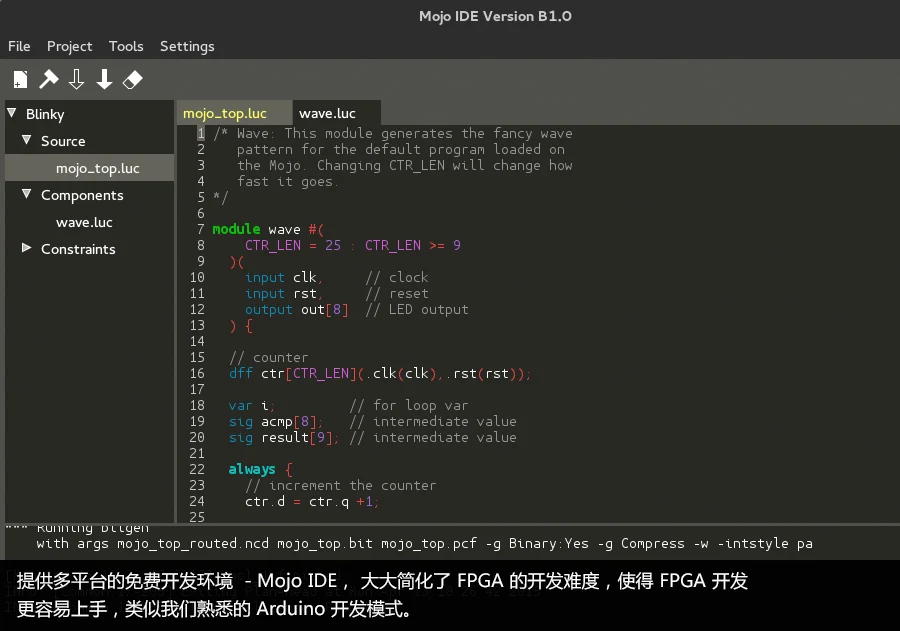Select wave.luc in the project tree
This screenshot has height=631, width=900.
[x=84, y=222]
